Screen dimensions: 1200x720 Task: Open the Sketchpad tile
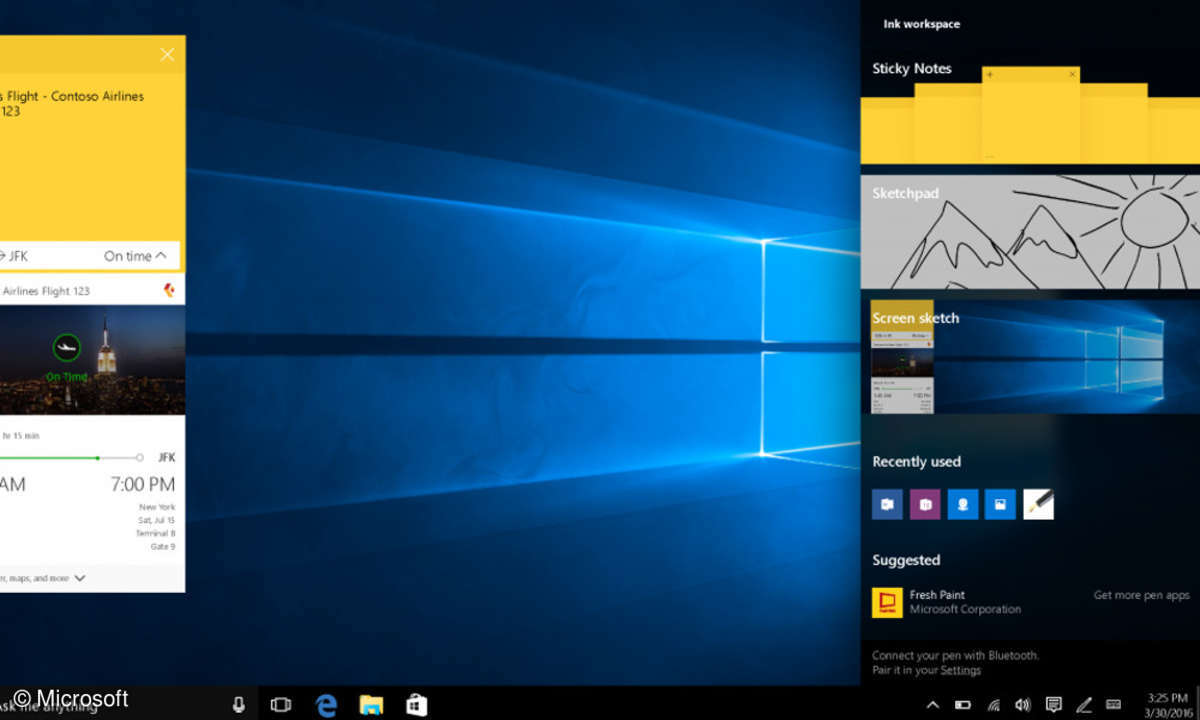tap(1030, 233)
